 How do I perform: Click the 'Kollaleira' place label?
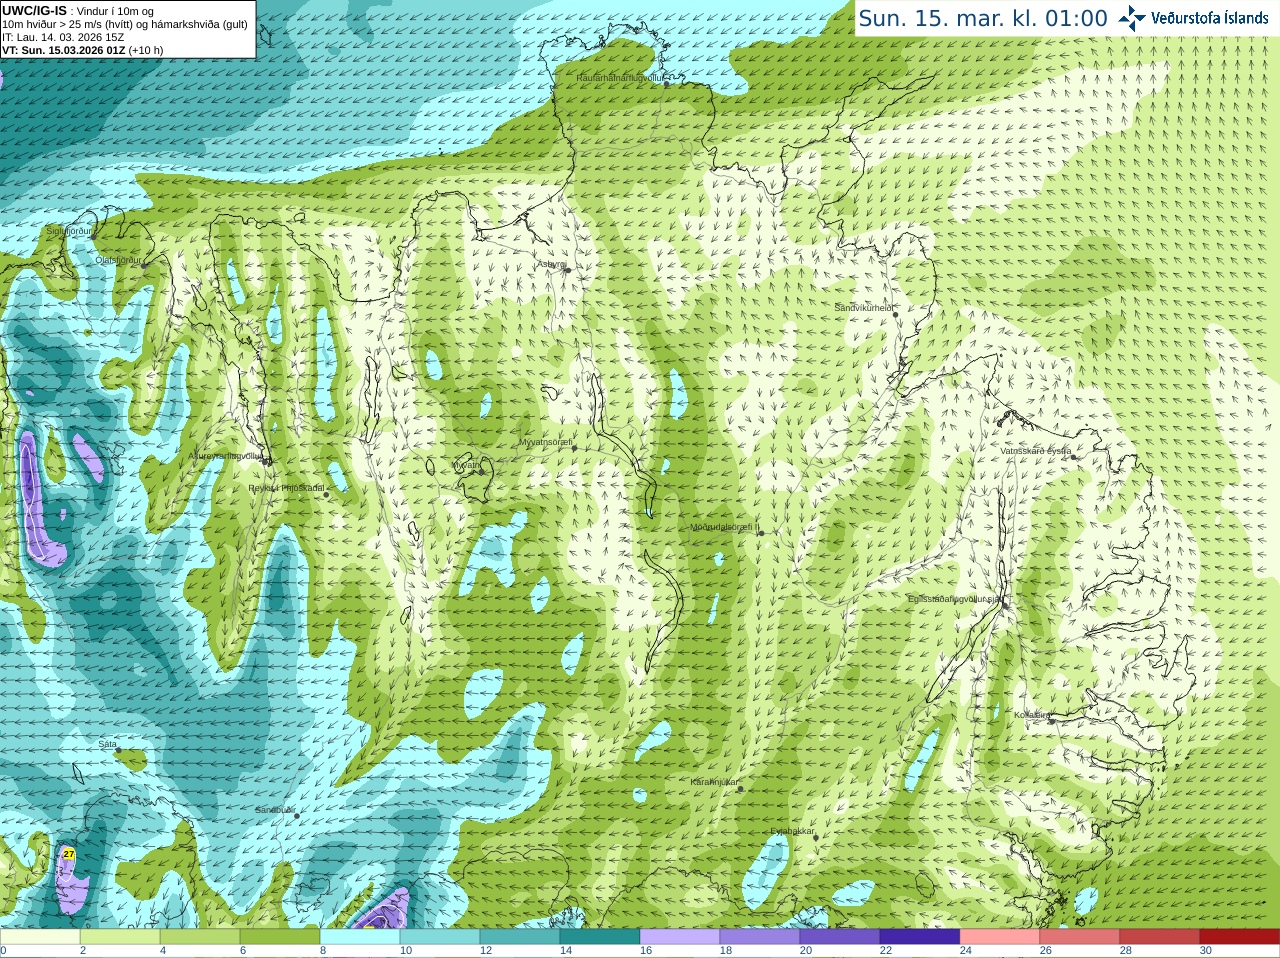pos(1032,715)
